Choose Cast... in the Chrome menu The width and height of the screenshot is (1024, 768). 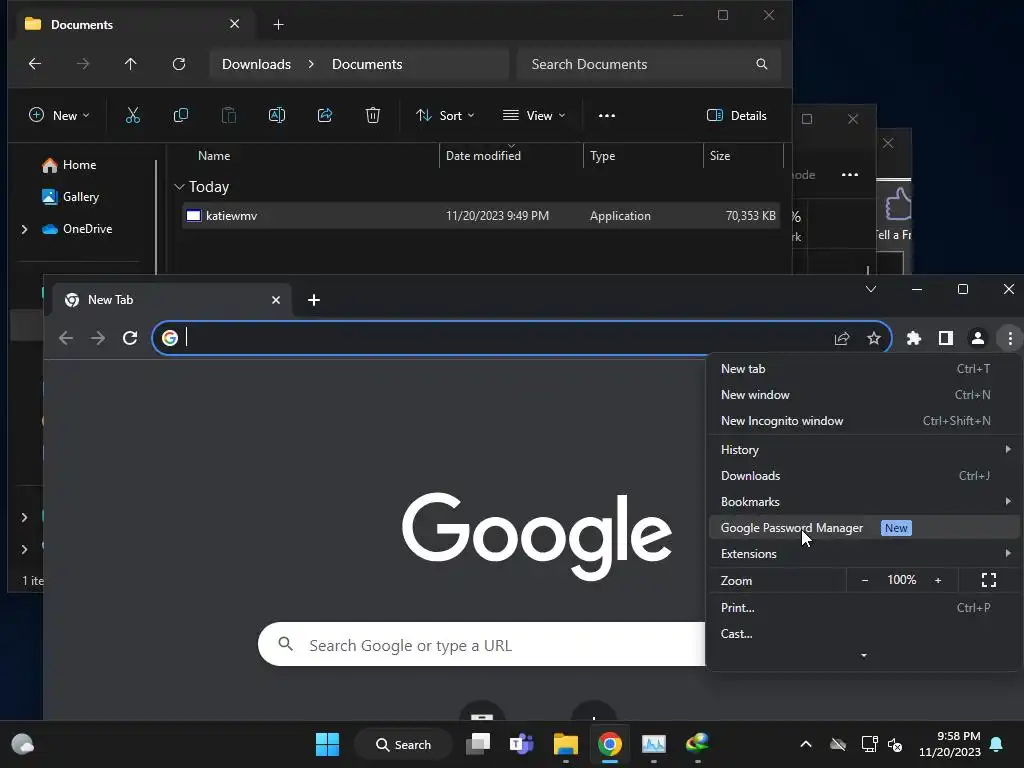pos(864,633)
